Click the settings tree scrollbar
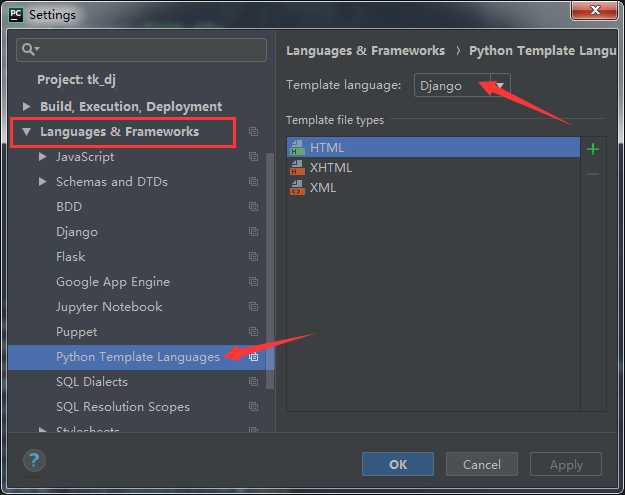Viewport: 625px width, 495px height. [270, 271]
